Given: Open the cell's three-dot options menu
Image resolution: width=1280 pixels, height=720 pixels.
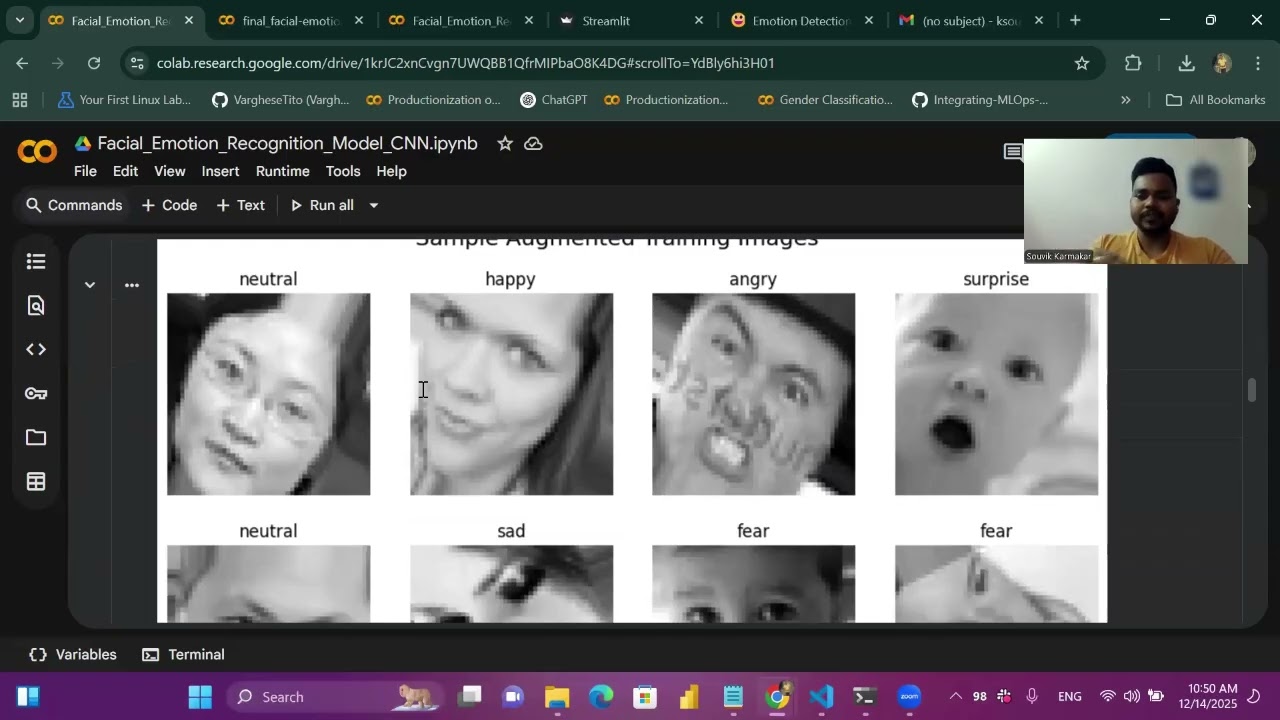Looking at the screenshot, I should (x=131, y=285).
